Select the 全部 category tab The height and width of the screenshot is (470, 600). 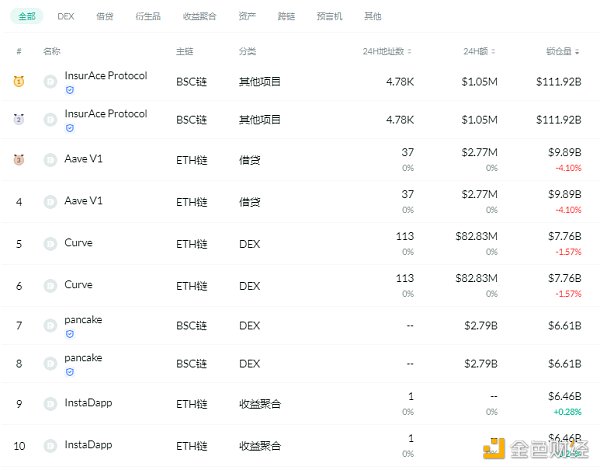click(27, 16)
